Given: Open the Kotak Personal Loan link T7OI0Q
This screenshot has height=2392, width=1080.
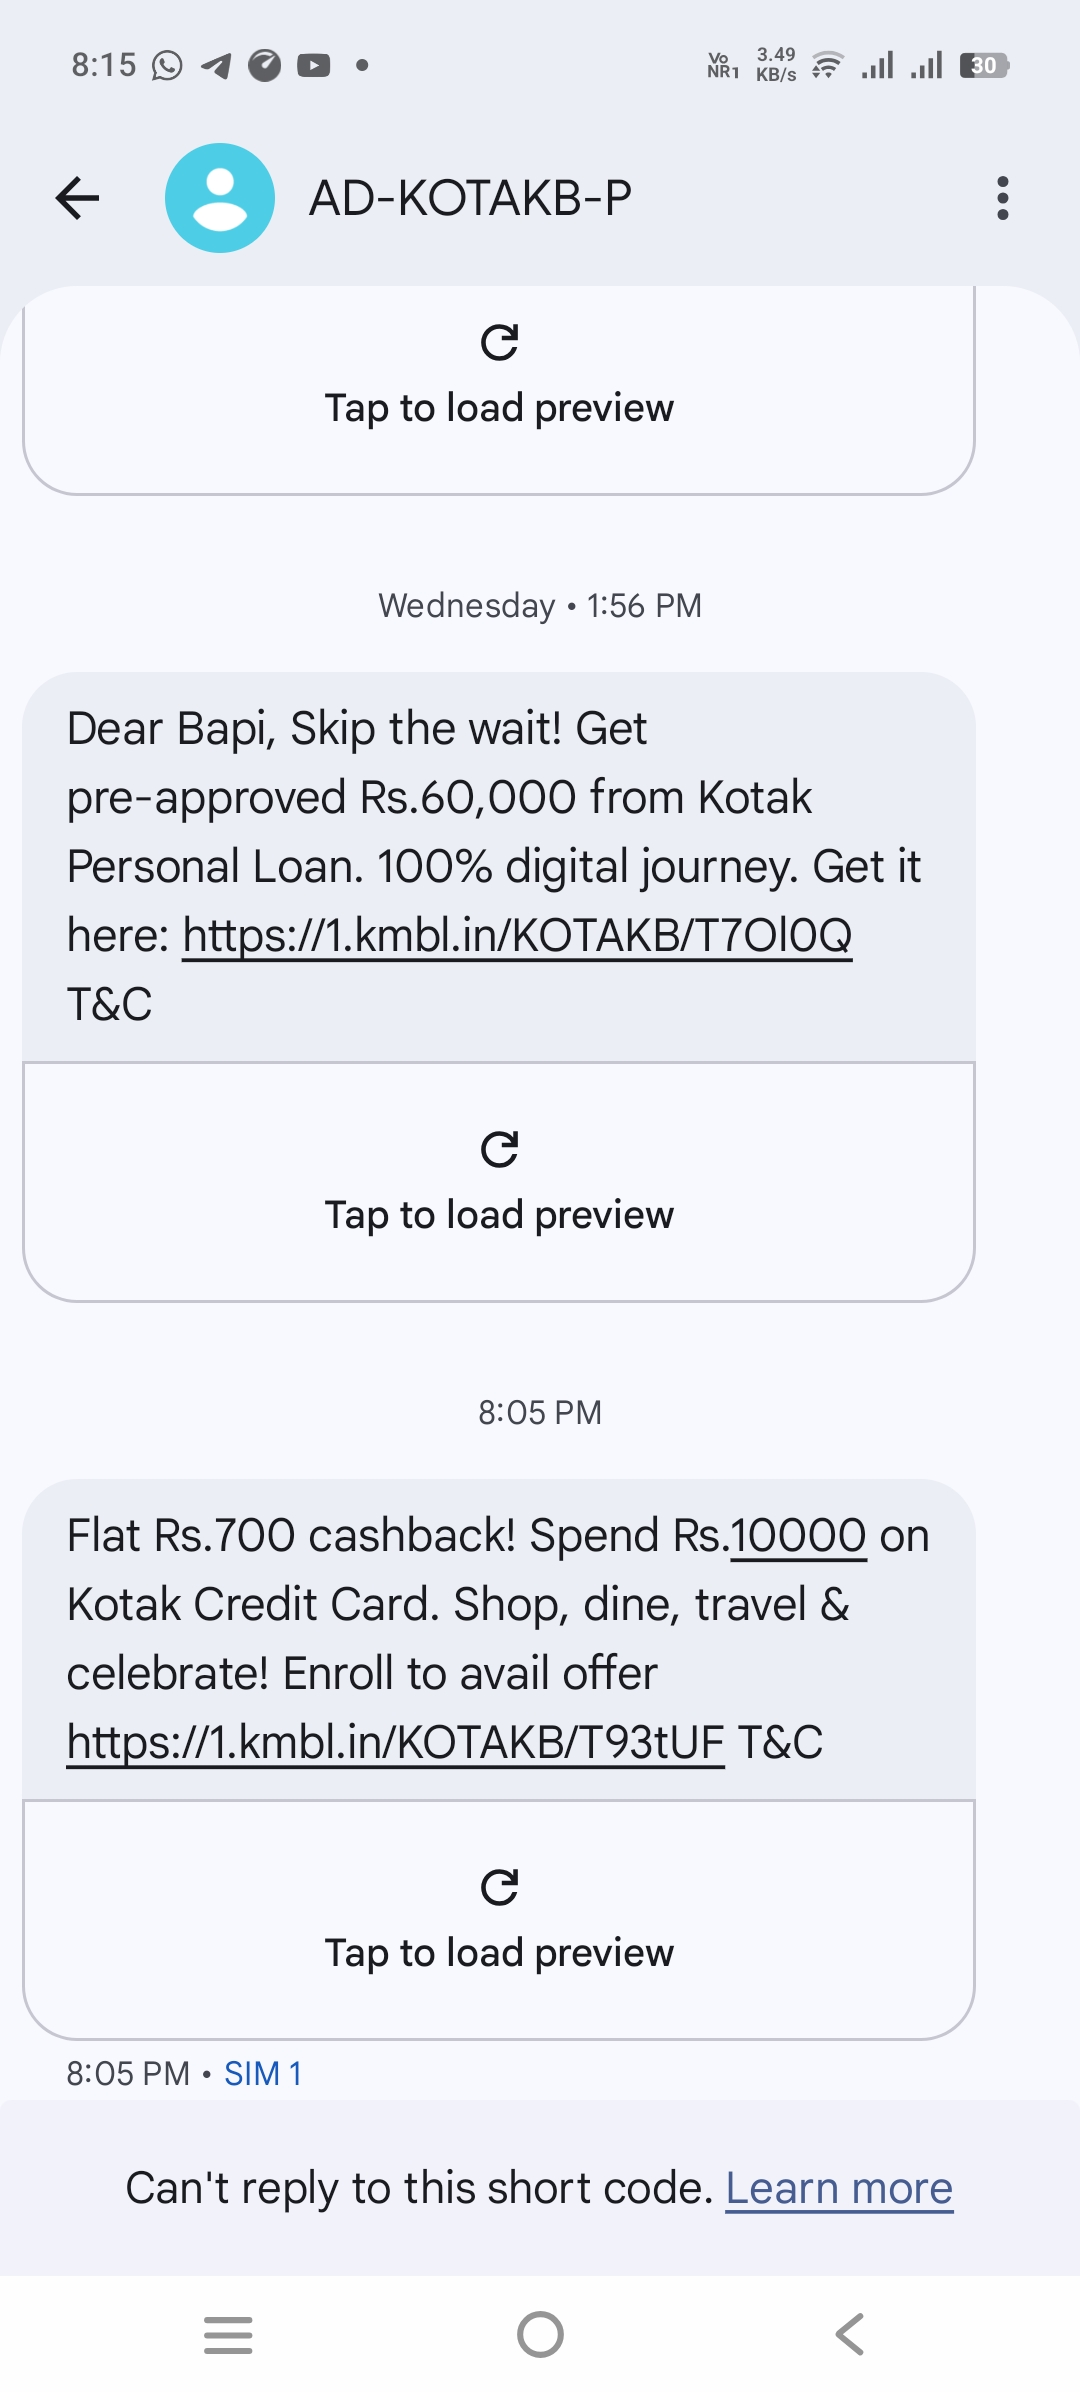Looking at the screenshot, I should tap(517, 936).
